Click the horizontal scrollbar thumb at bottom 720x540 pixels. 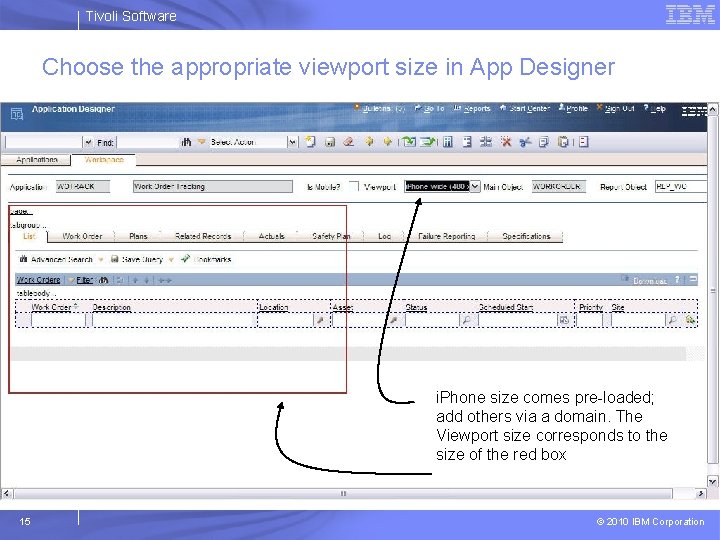343,494
